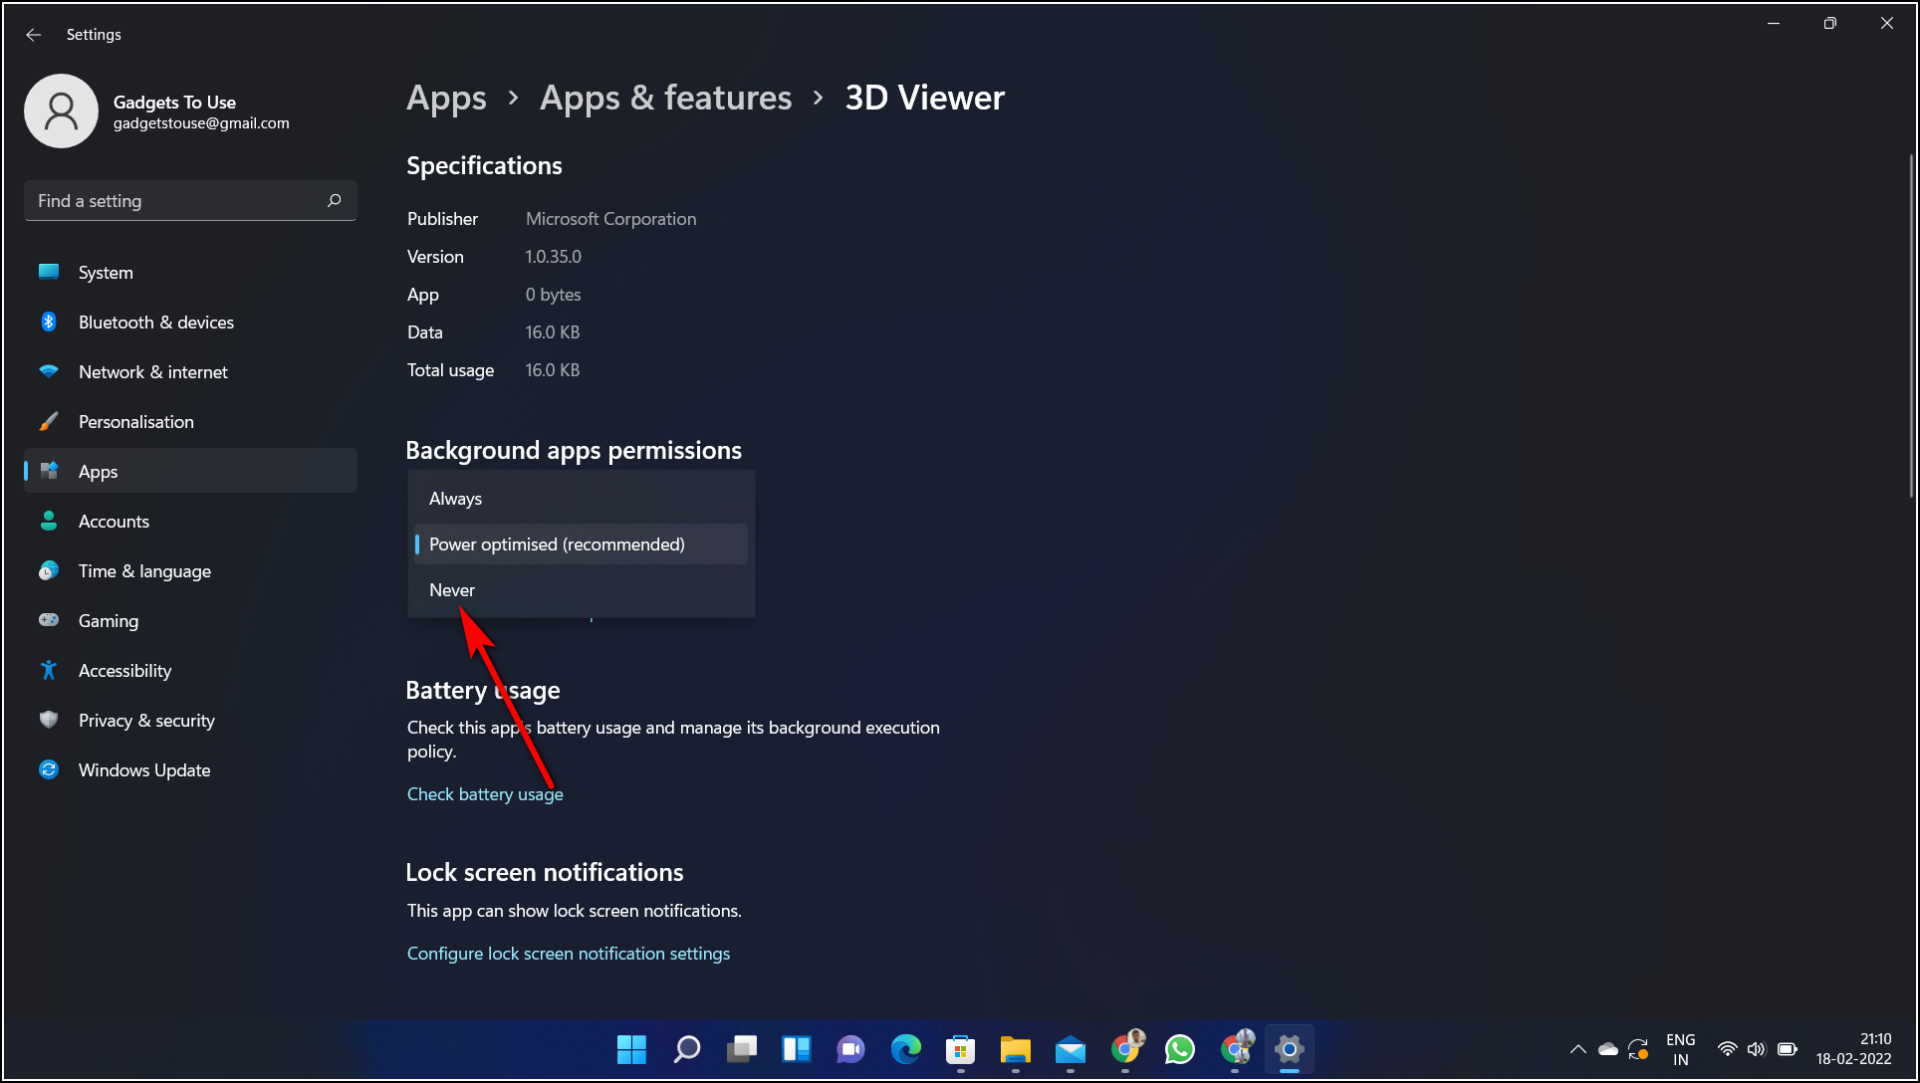This screenshot has height=1083, width=1920.
Task: Open the ENG IN language switcher
Action: tap(1681, 1049)
